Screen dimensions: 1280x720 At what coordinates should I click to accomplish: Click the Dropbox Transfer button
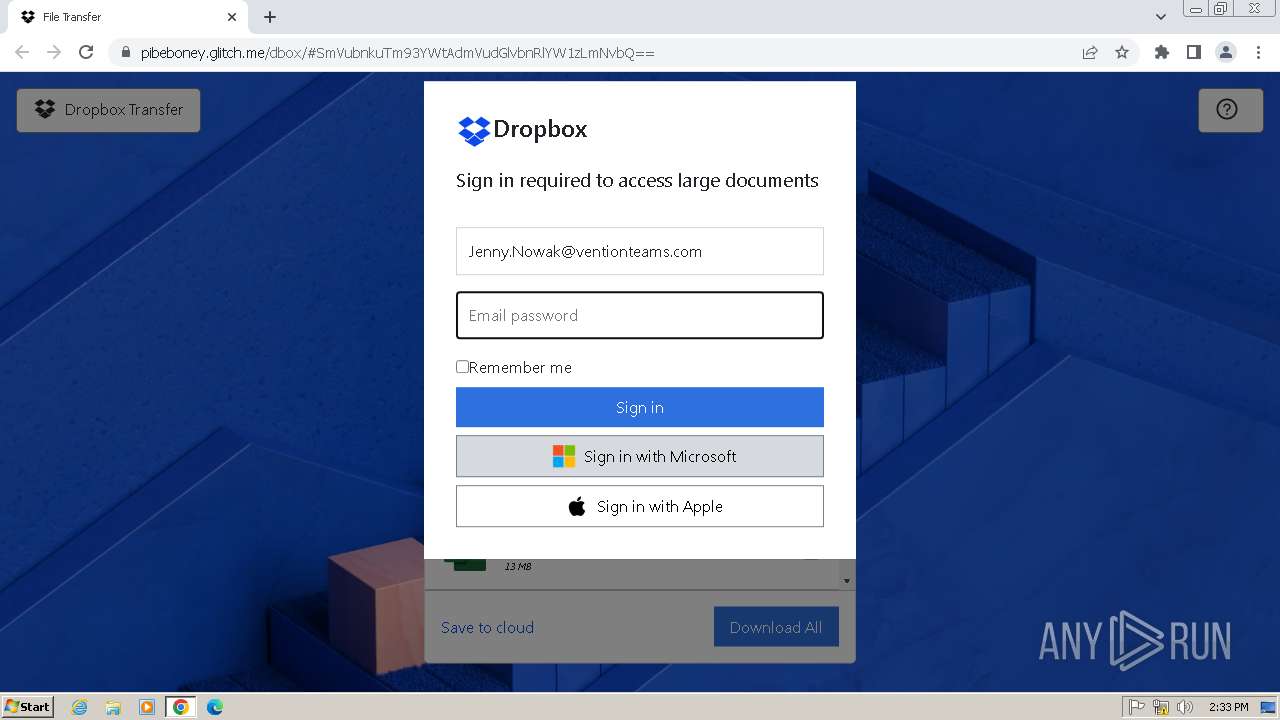click(108, 110)
